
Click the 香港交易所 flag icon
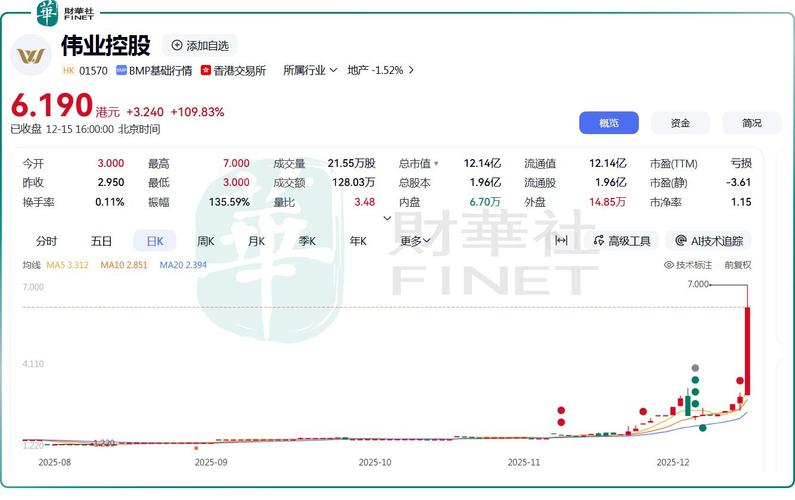click(x=205, y=70)
